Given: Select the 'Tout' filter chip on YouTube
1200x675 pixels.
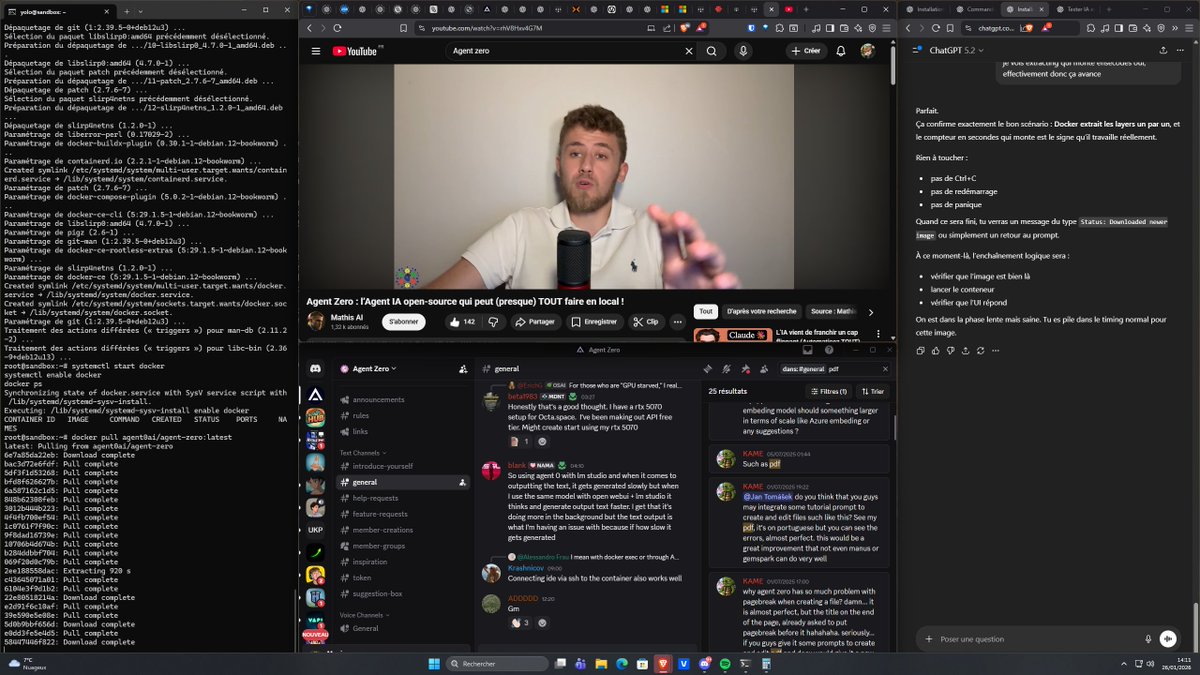Looking at the screenshot, I should [706, 312].
